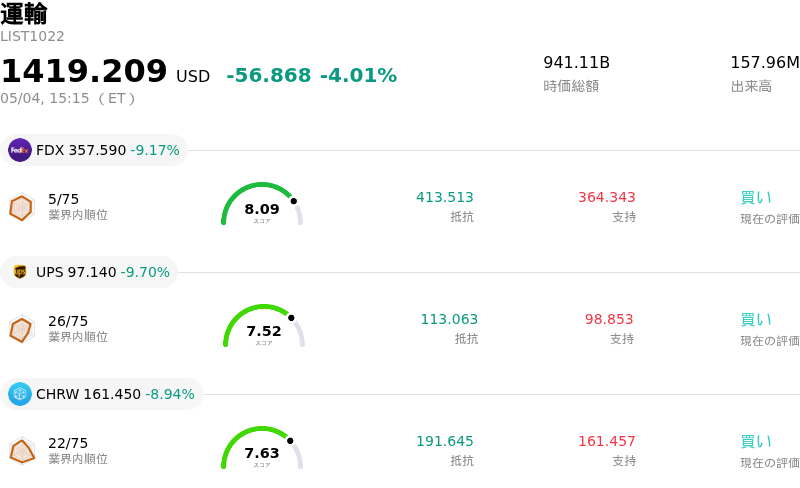Click the 運輸 sector title

point(23,14)
